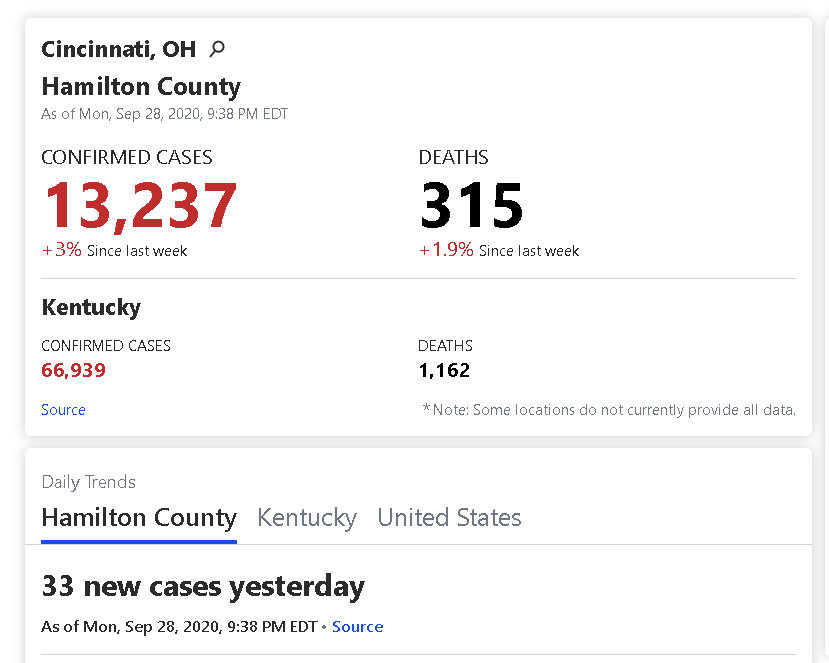
Task: Select the Cincinnati, OH location title
Action: (118, 49)
